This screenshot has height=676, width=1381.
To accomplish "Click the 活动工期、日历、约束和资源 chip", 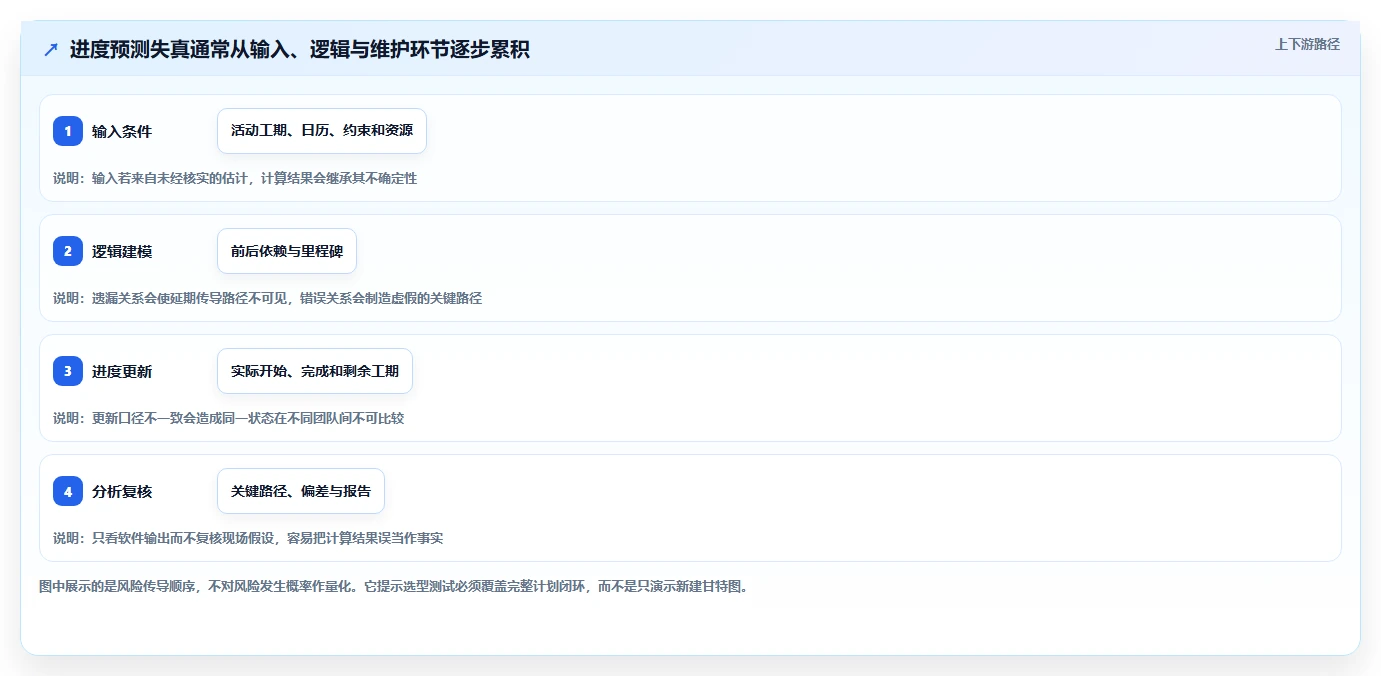I will (322, 131).
